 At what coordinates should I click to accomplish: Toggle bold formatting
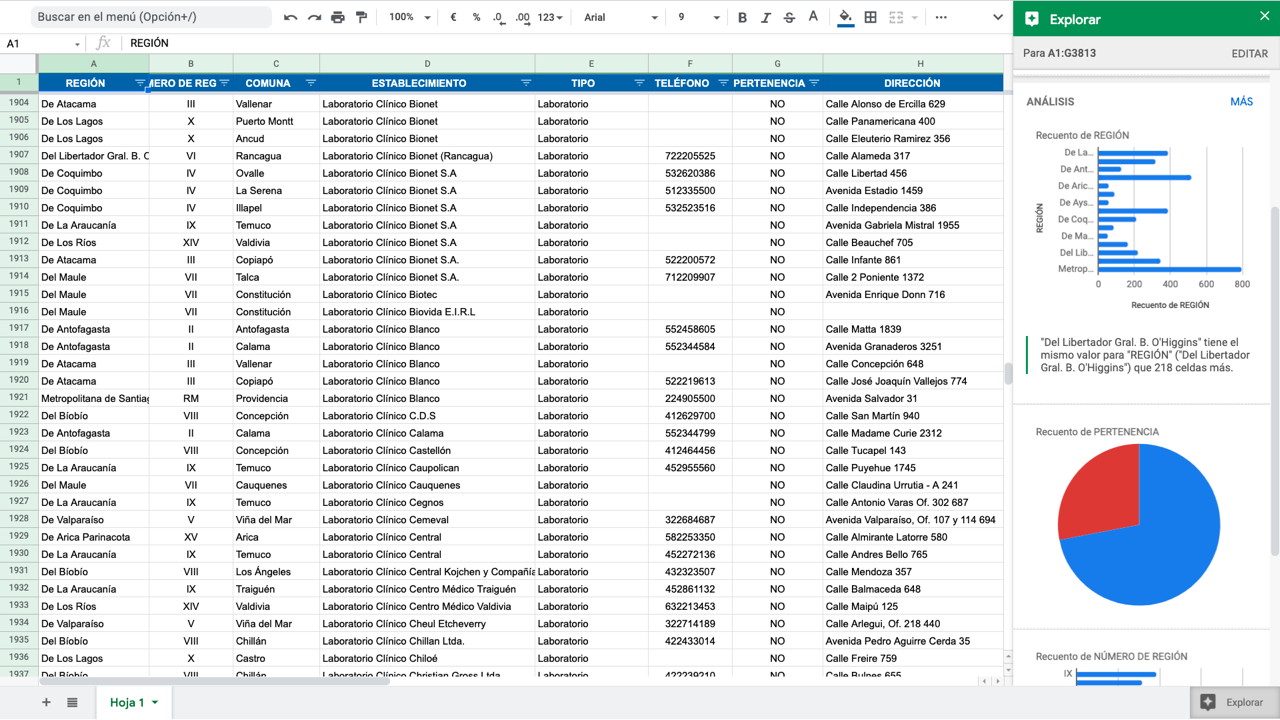point(742,17)
